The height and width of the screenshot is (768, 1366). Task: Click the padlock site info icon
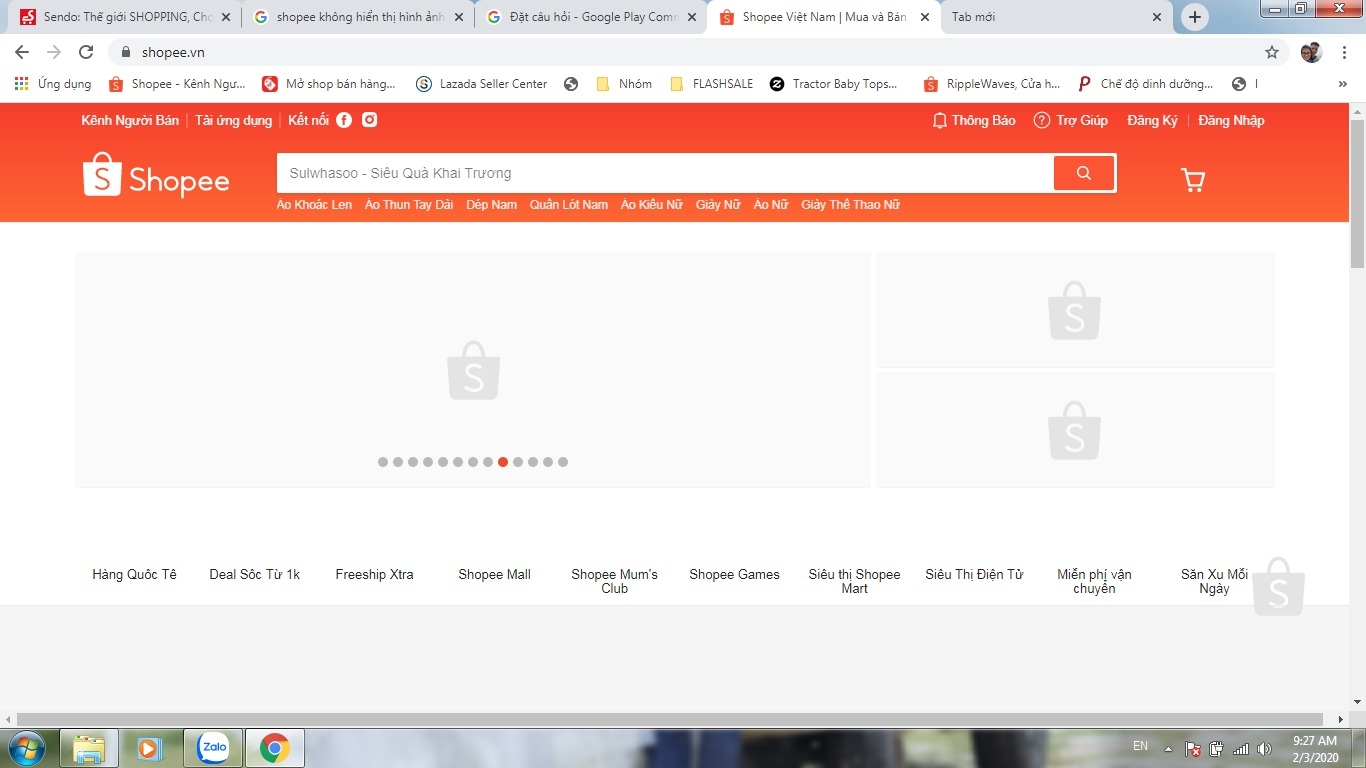click(x=126, y=52)
